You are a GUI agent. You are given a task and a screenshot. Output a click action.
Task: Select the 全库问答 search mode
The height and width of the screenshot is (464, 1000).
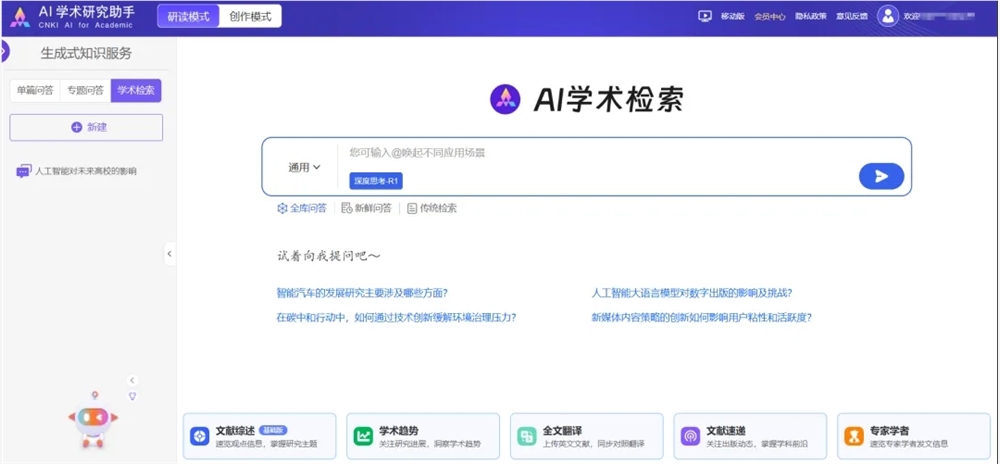point(302,208)
